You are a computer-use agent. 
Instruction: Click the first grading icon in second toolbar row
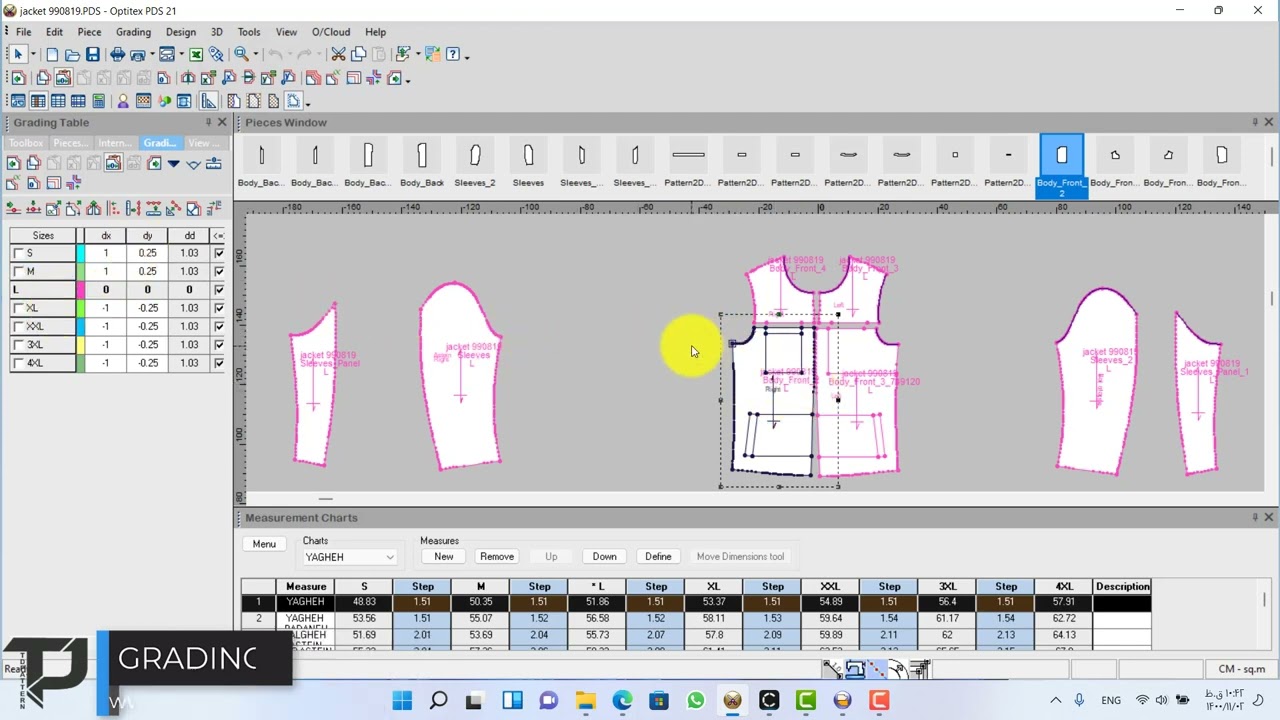(18, 78)
